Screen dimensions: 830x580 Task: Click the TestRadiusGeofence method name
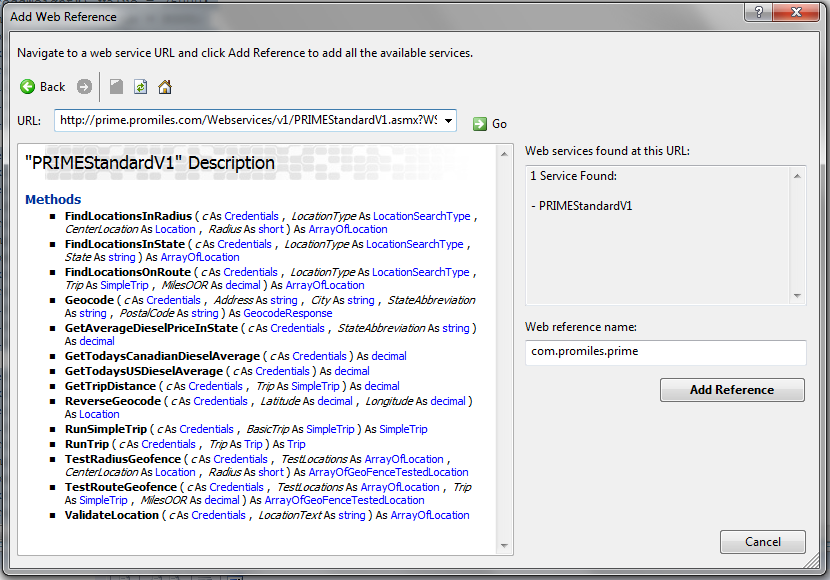tap(123, 459)
